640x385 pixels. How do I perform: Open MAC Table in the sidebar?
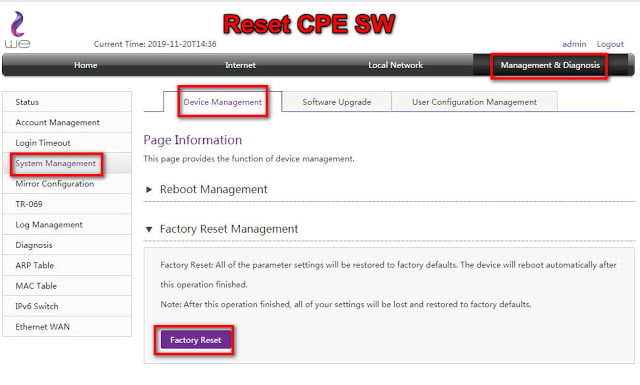pos(67,286)
